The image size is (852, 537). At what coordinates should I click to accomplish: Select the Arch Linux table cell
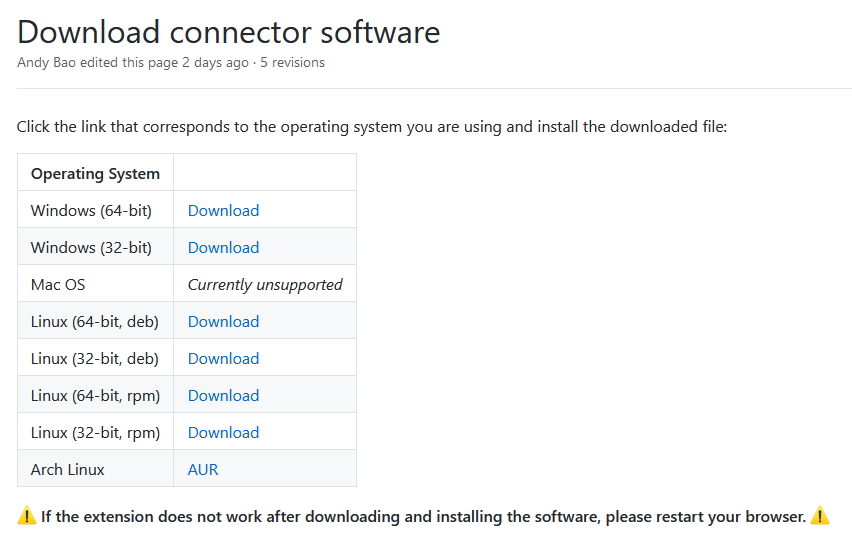click(96, 468)
